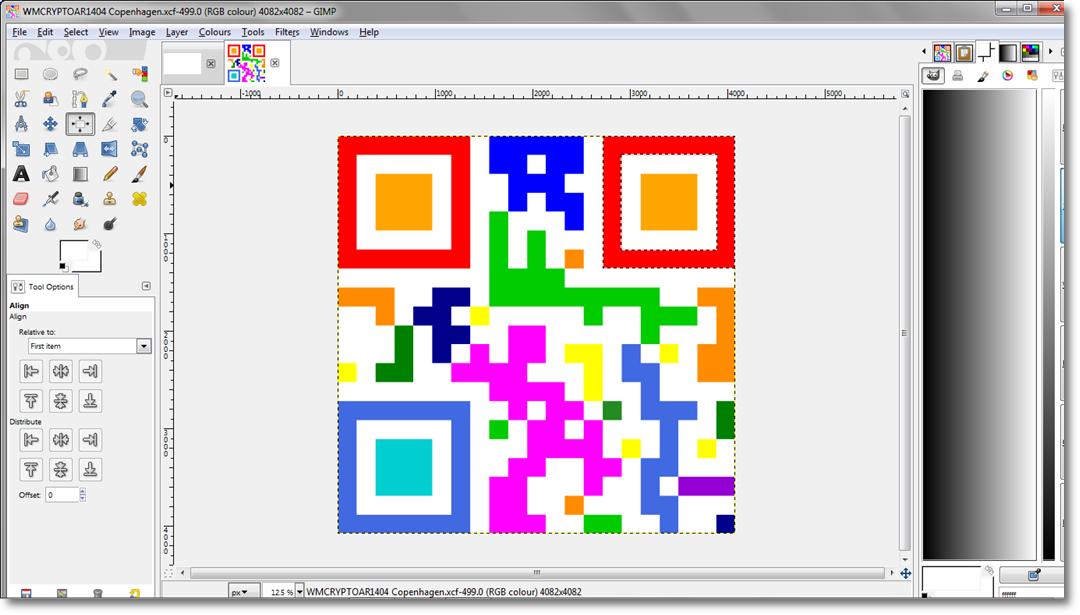Open the Layer menu
Image resolution: width=1080 pixels, height=615 pixels.
177,32
